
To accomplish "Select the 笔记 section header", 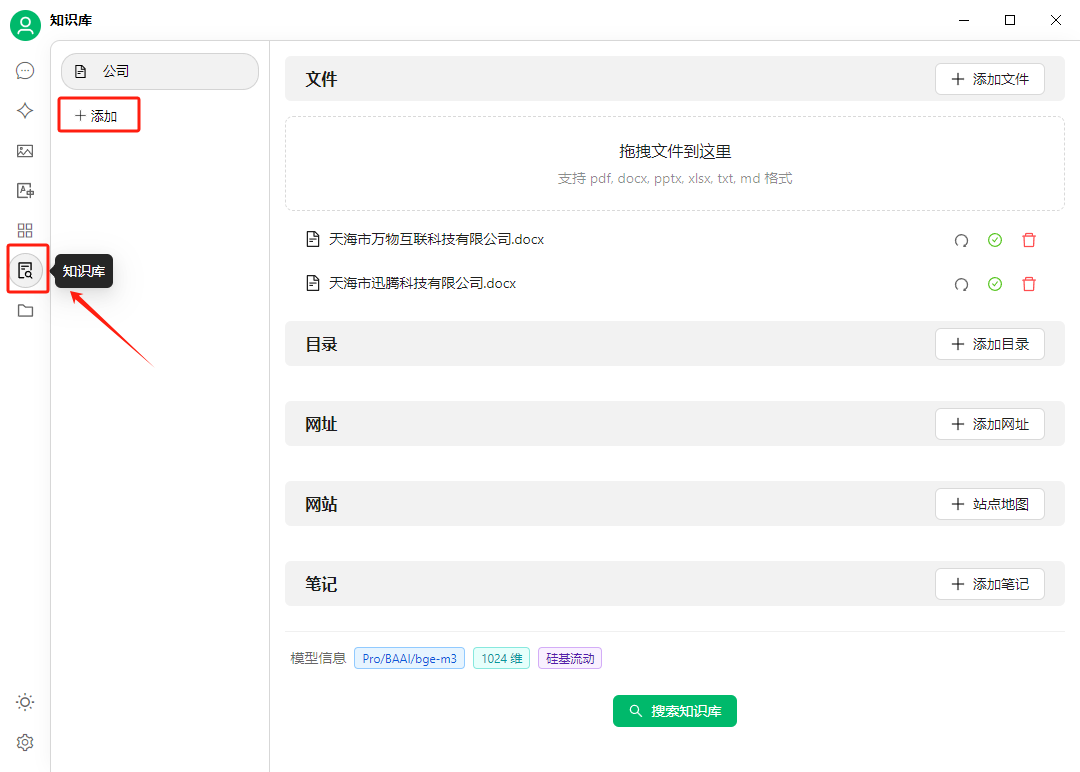I will pos(322,584).
